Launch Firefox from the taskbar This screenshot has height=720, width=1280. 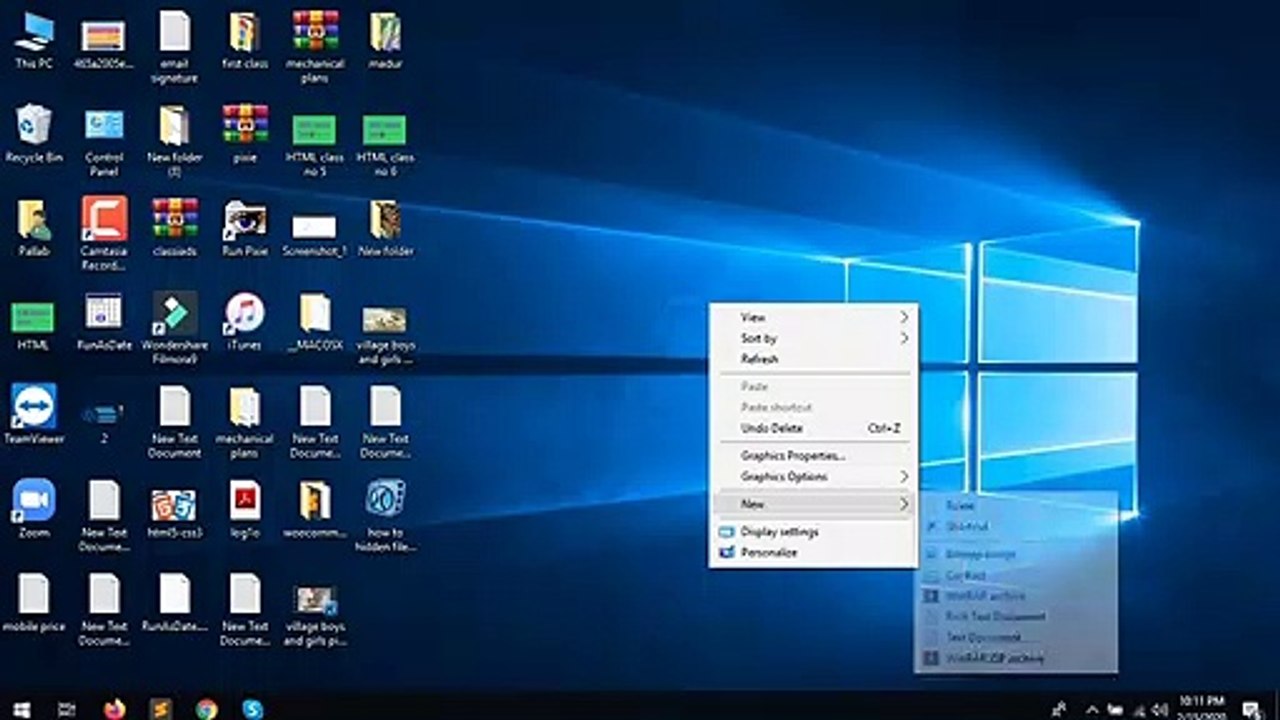[x=115, y=709]
